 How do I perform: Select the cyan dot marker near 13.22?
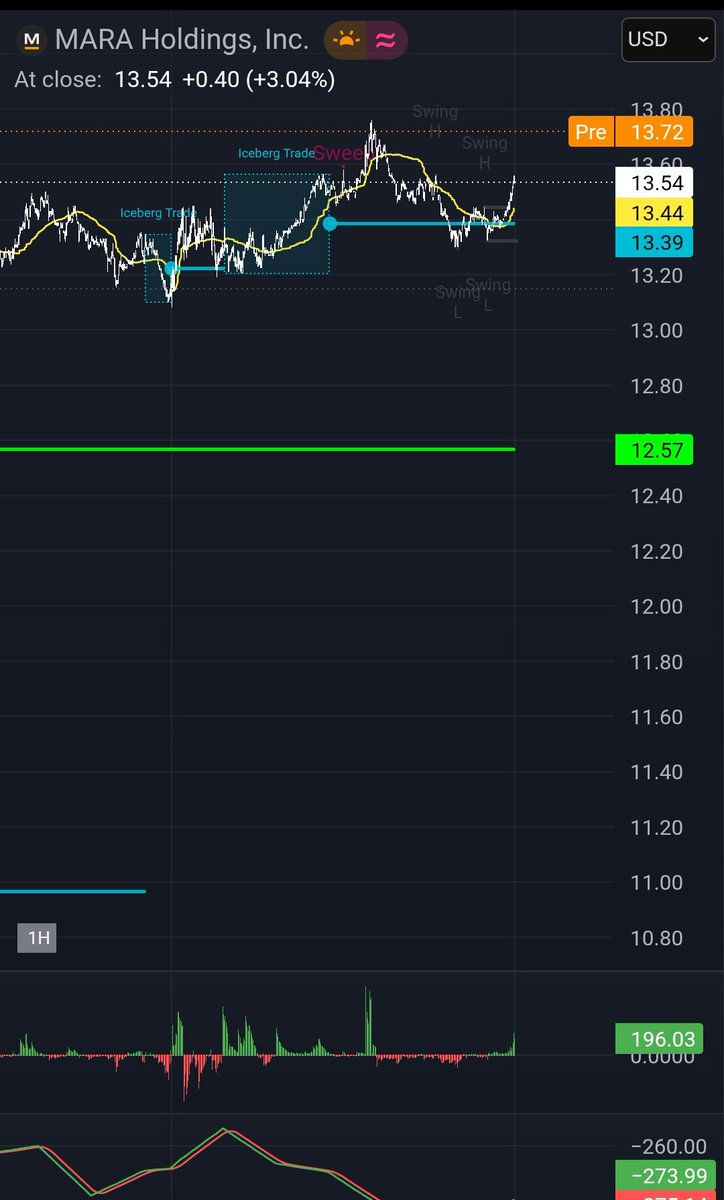pyautogui.click(x=172, y=268)
